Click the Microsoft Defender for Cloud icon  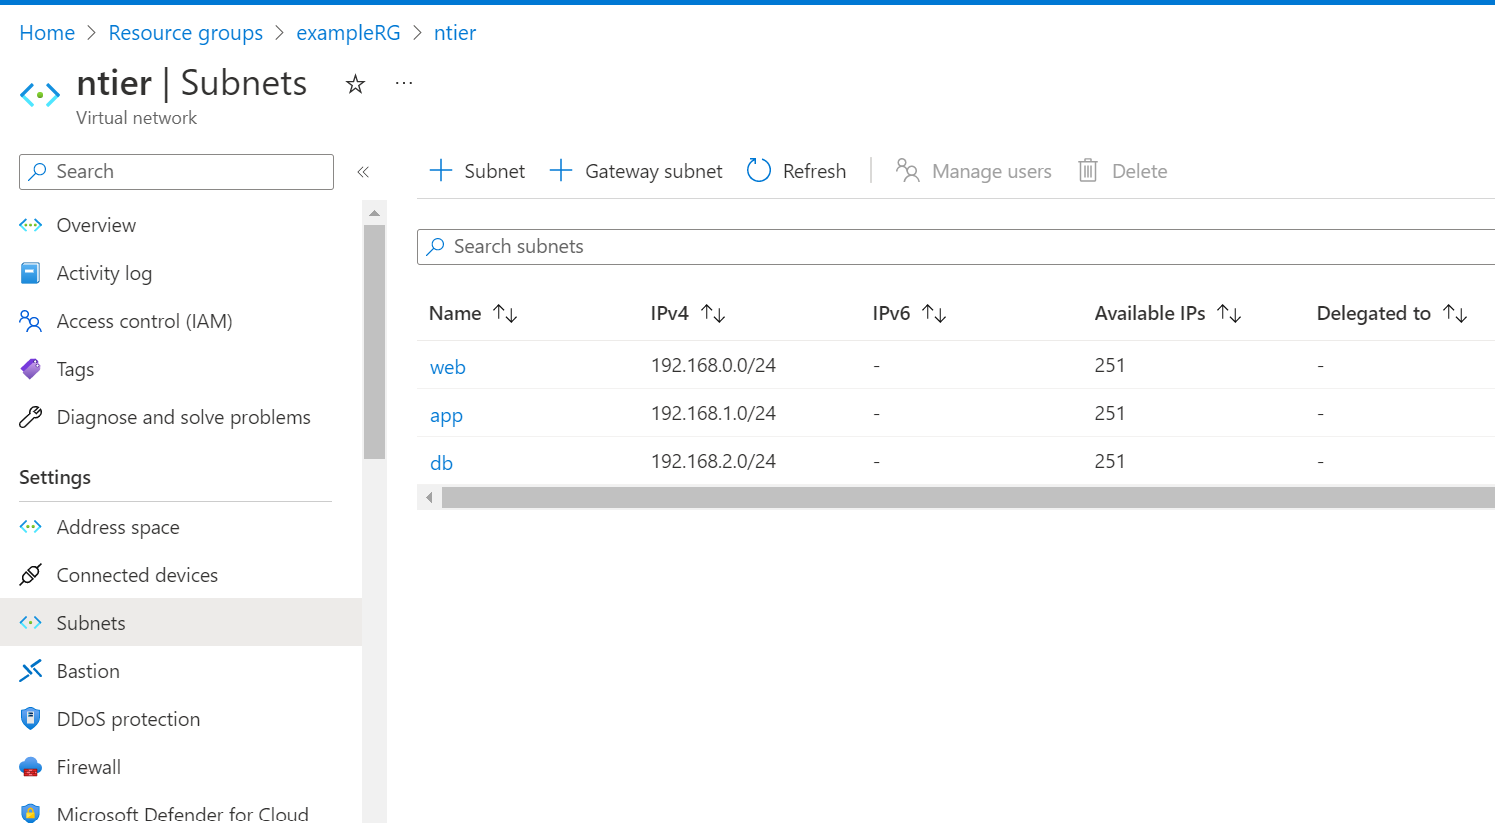pos(31,813)
